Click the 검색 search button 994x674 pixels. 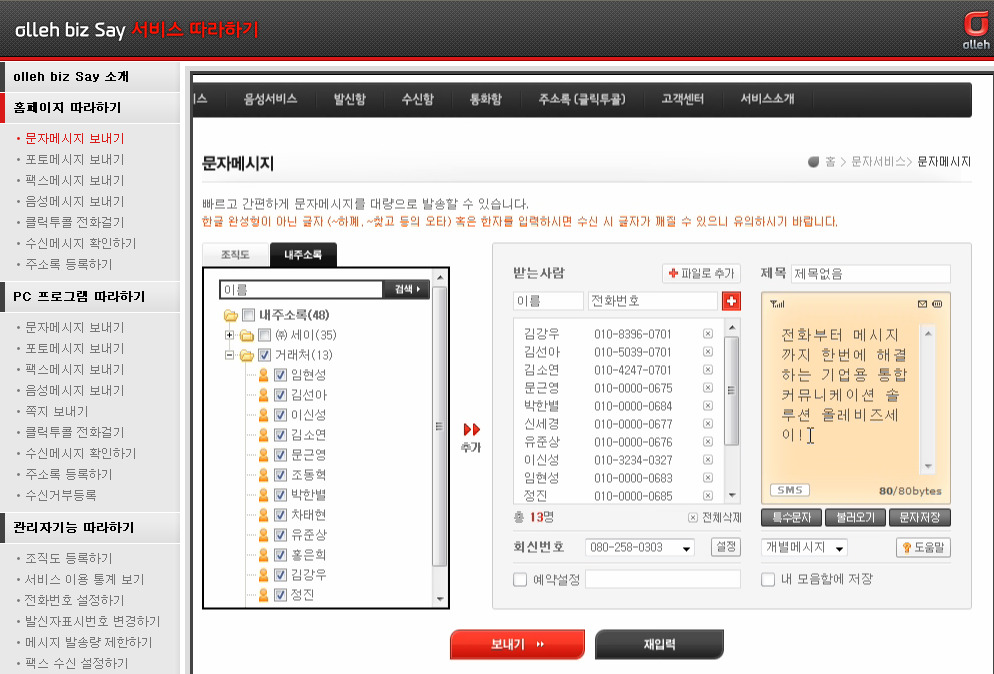[x=406, y=289]
